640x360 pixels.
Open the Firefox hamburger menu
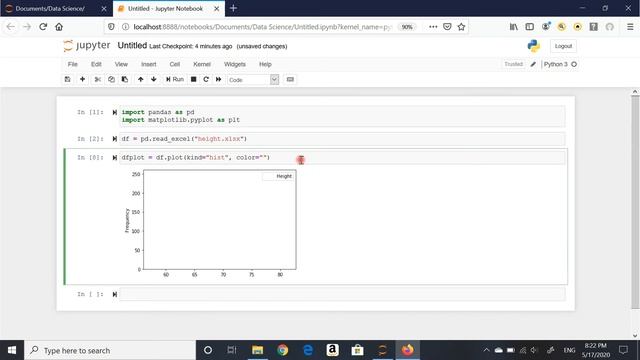tap(630, 27)
